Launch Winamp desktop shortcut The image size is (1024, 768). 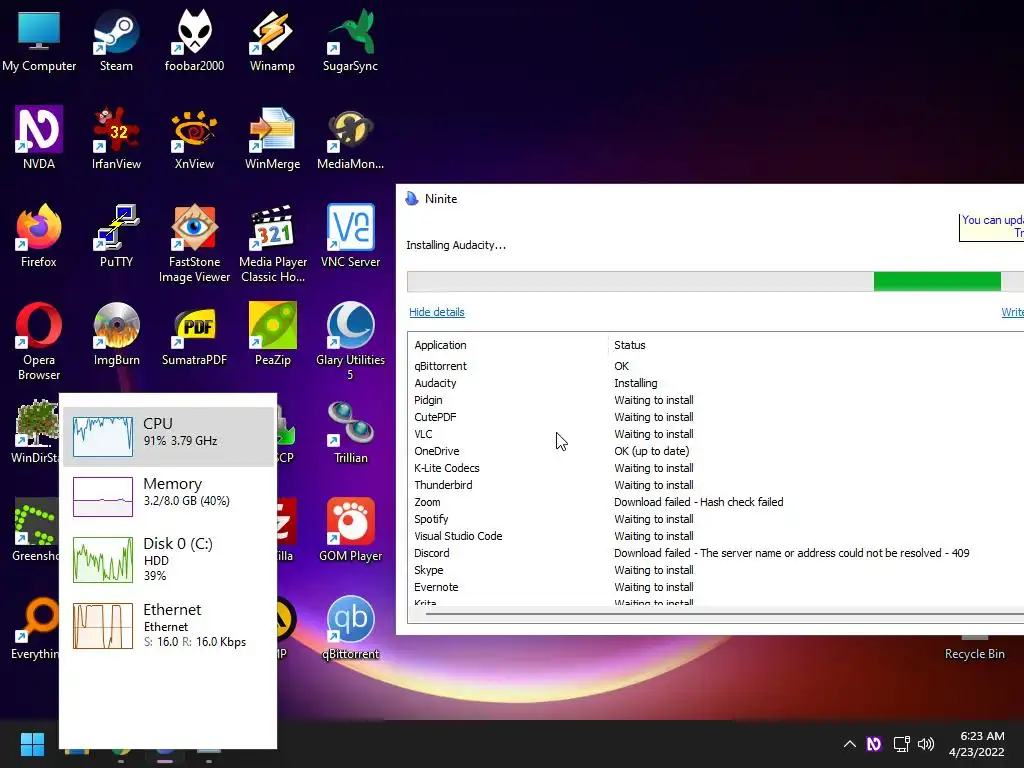pos(272,40)
